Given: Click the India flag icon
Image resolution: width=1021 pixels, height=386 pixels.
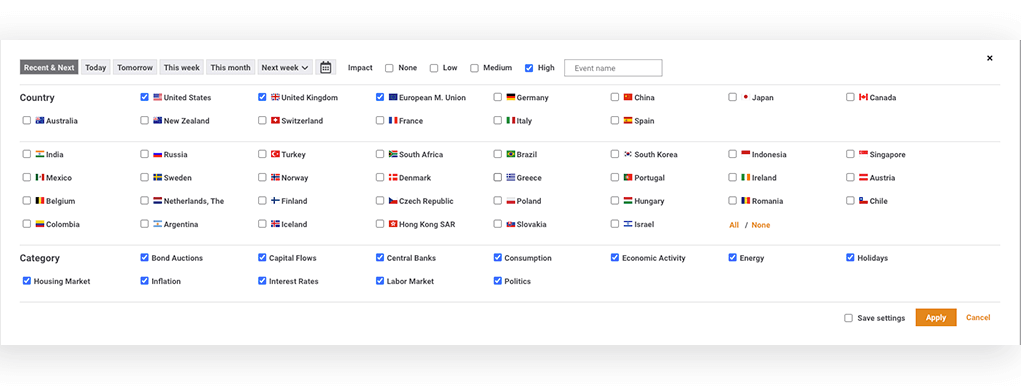Looking at the screenshot, I should click(40, 154).
